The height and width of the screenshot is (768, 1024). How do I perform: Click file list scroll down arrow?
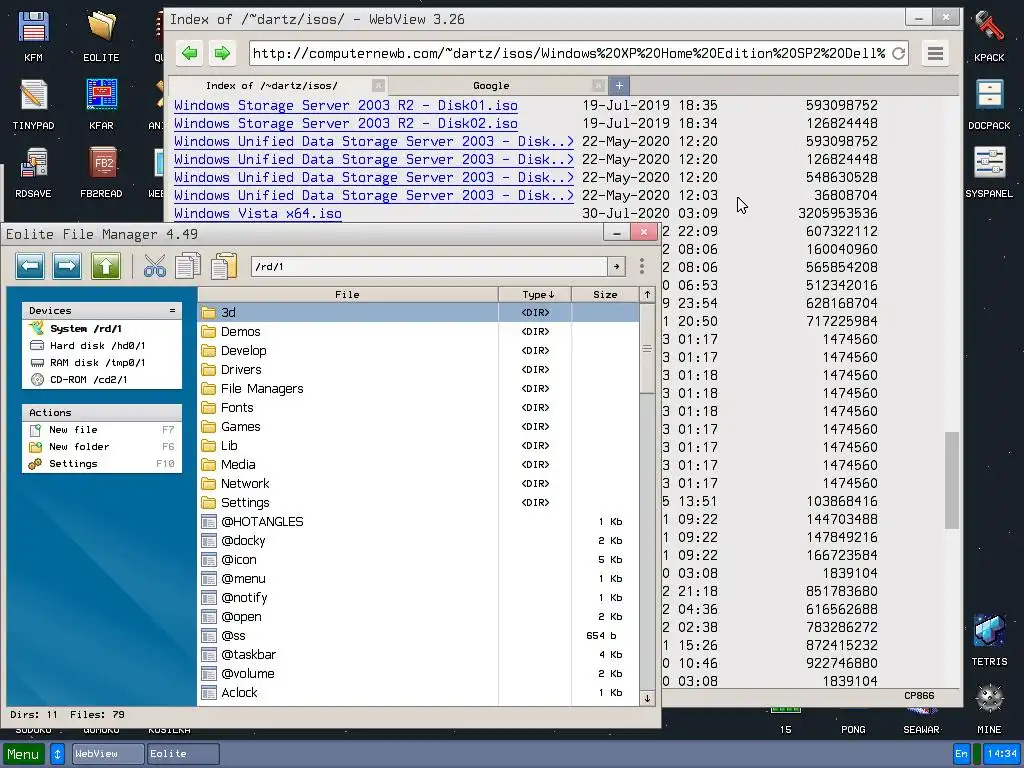pos(647,698)
